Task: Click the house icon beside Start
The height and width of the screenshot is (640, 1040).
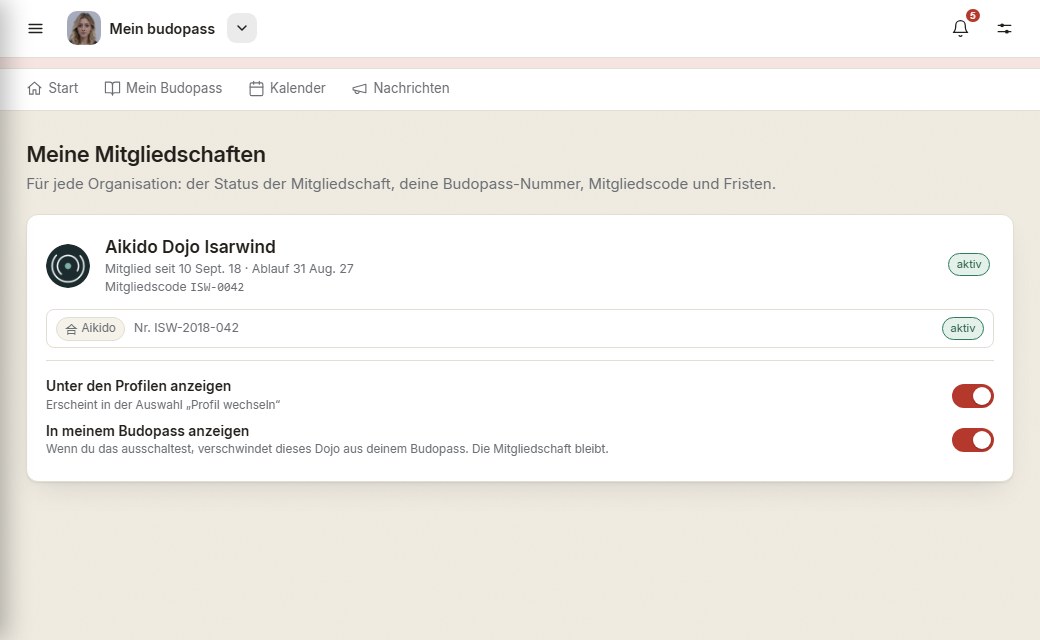Action: pyautogui.click(x=34, y=88)
